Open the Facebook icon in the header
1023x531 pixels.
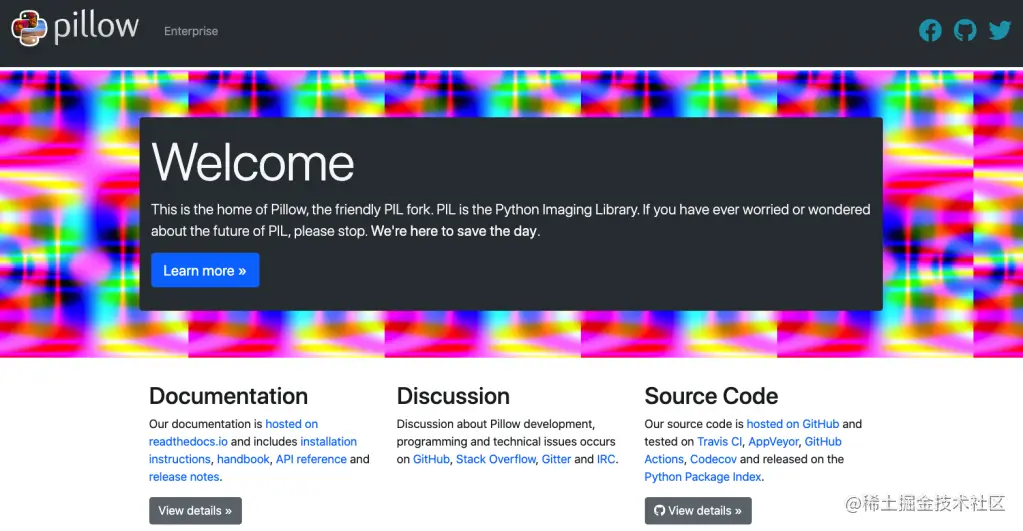[x=930, y=30]
